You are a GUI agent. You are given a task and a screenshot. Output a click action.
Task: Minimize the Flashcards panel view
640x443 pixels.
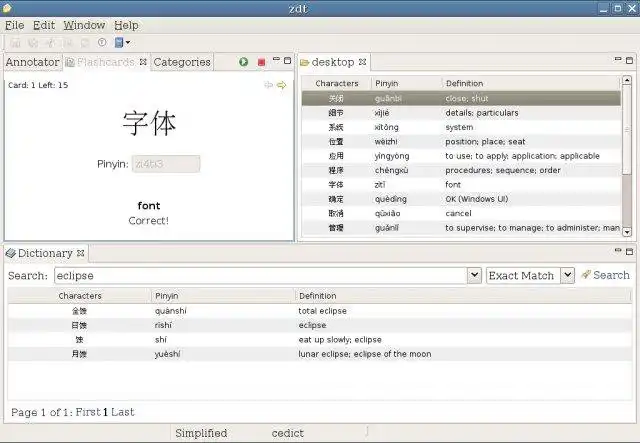276,61
